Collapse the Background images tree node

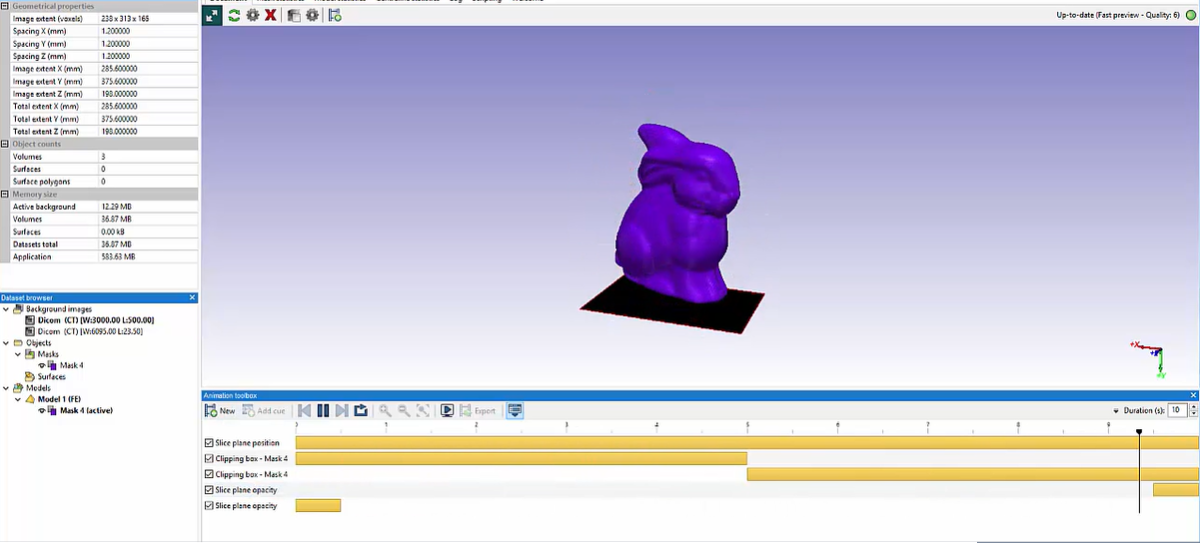(5, 309)
